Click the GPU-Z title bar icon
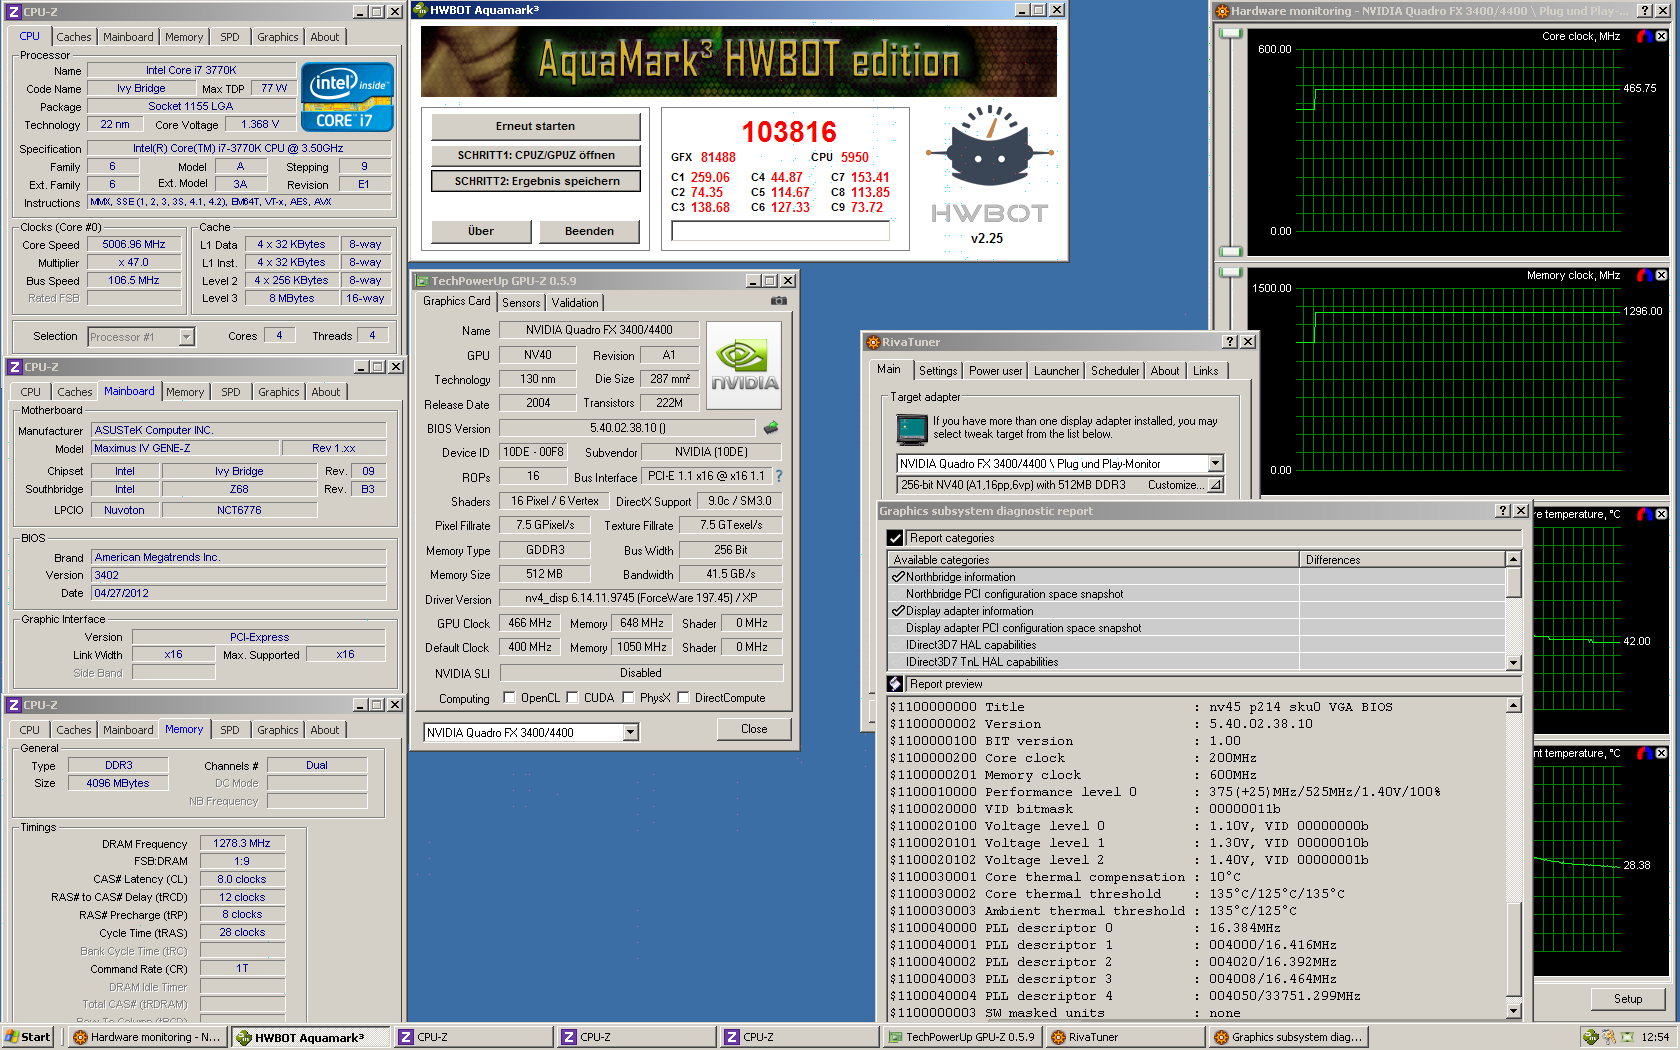 click(x=422, y=281)
